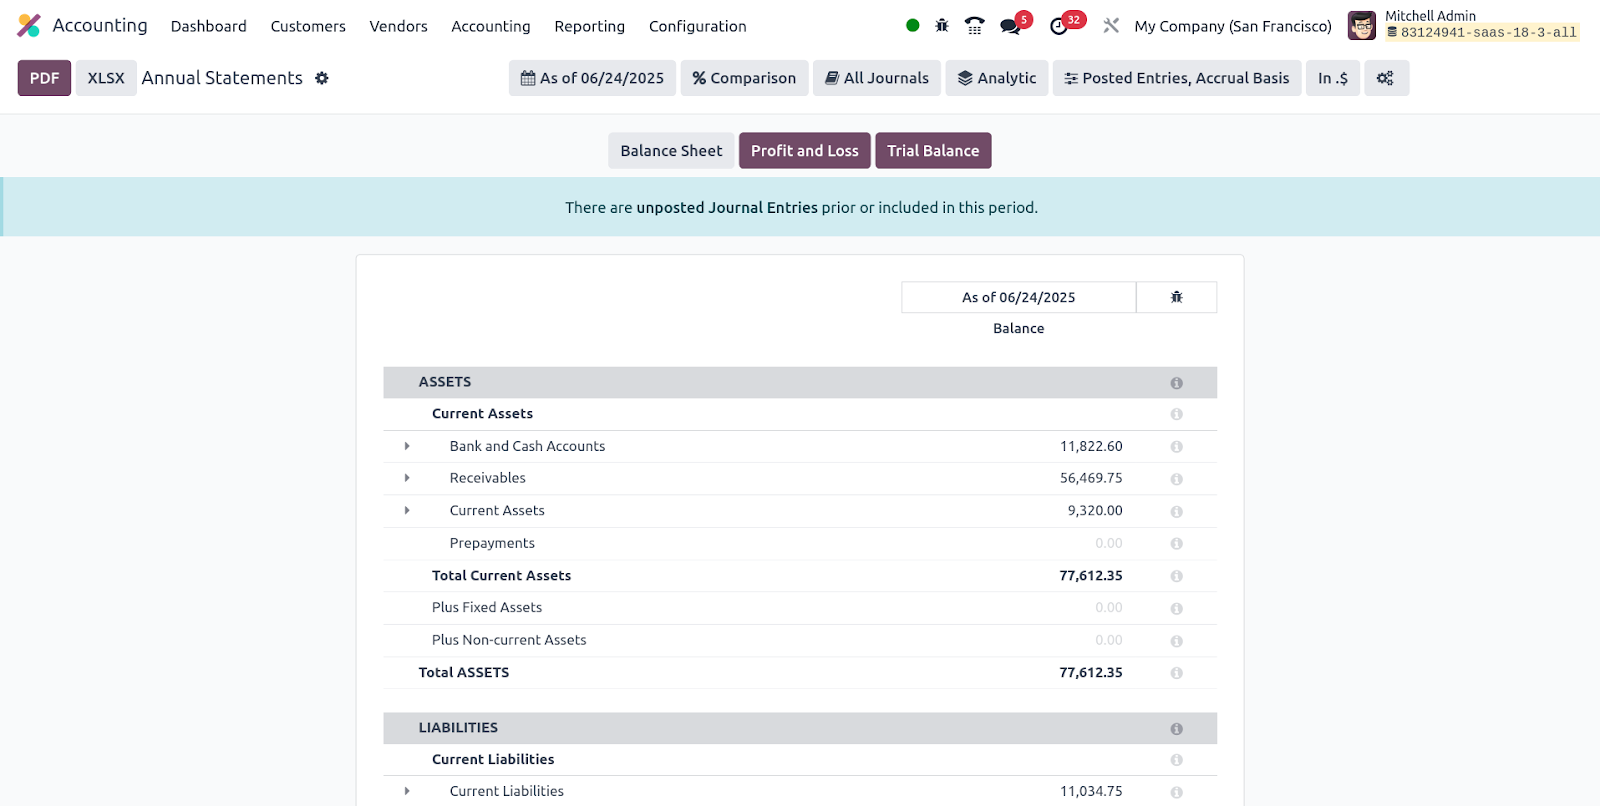Switch to the Profit and Loss section
Screen dimensions: 1600x806
point(805,151)
